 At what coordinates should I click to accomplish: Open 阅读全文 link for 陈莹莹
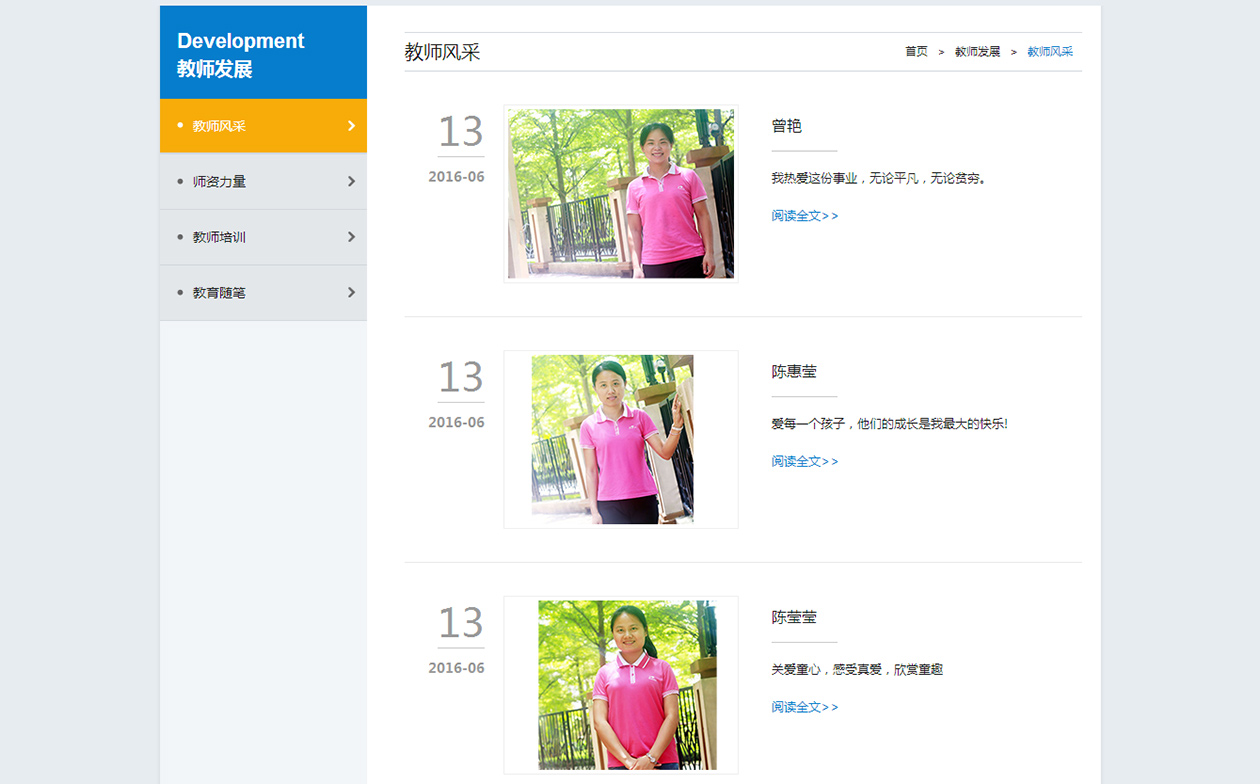click(x=805, y=708)
